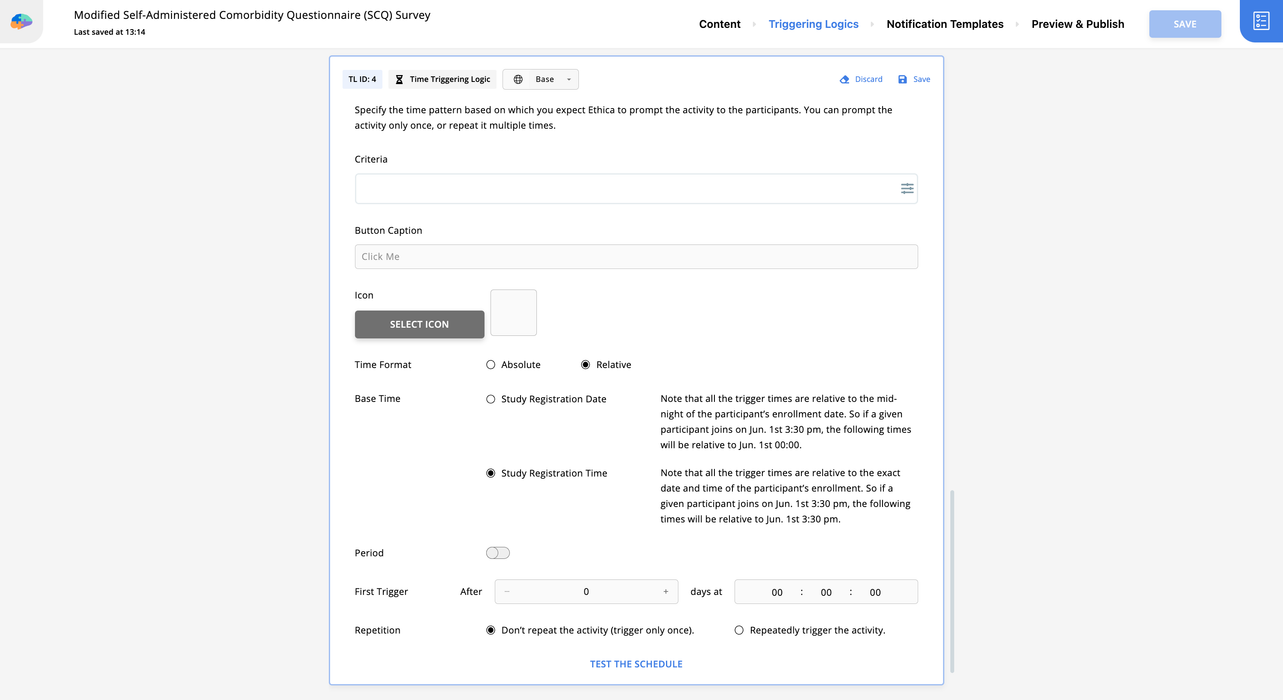Open the Notification Templates tab

click(944, 24)
